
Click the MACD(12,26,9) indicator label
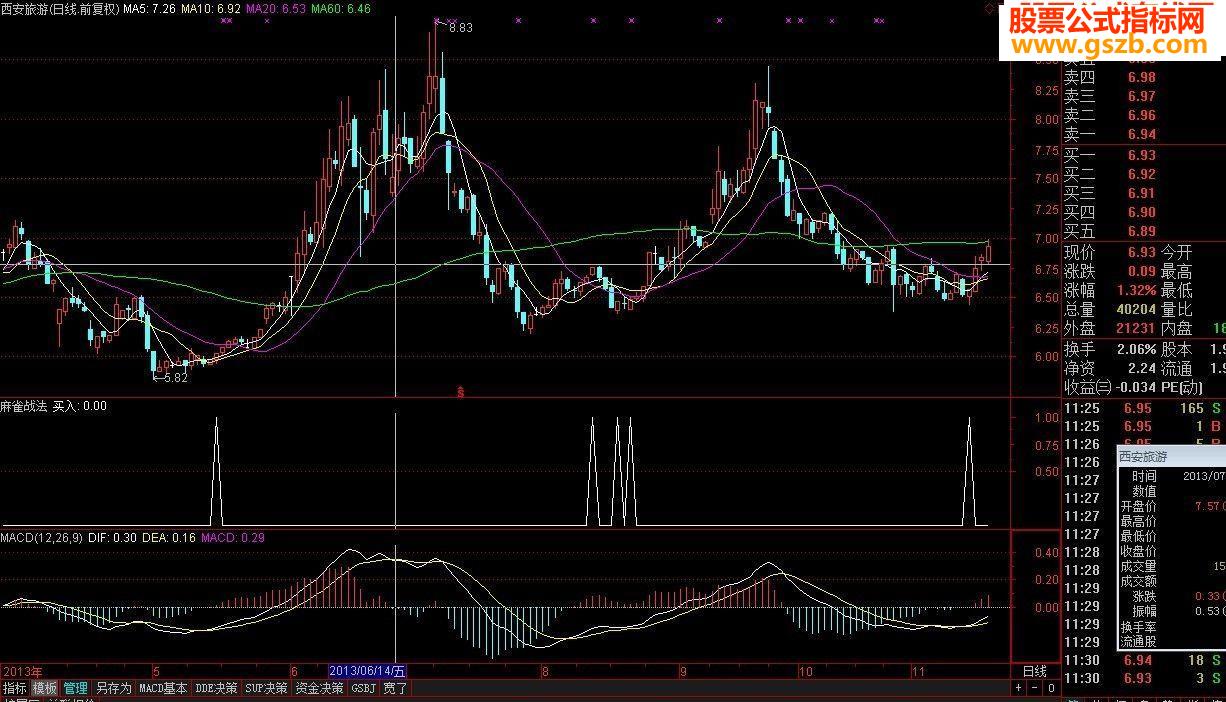(x=42, y=538)
